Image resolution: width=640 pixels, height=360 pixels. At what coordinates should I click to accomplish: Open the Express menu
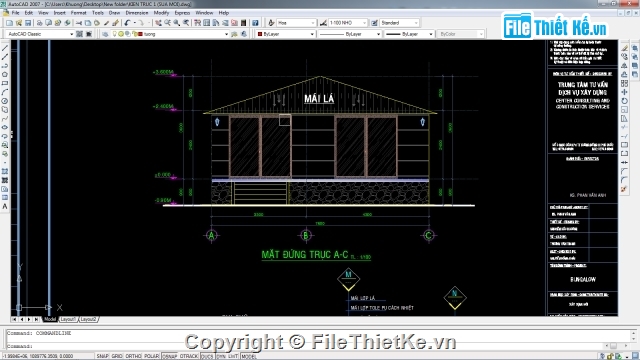[182, 13]
